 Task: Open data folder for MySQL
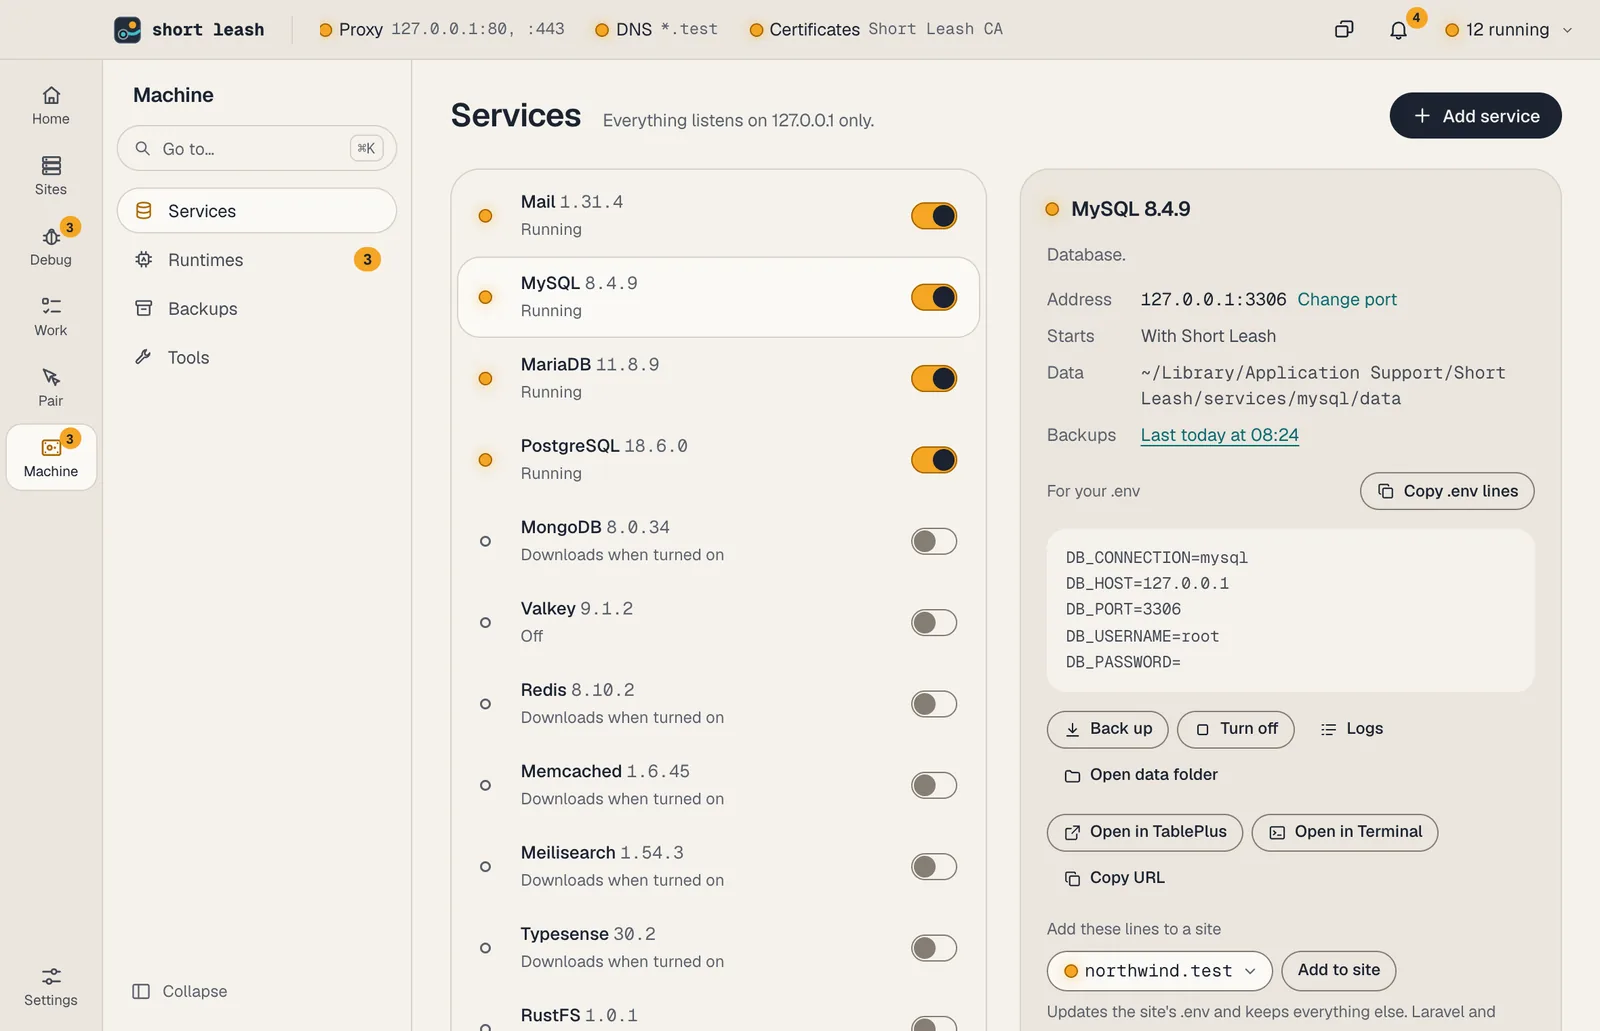point(1141,775)
